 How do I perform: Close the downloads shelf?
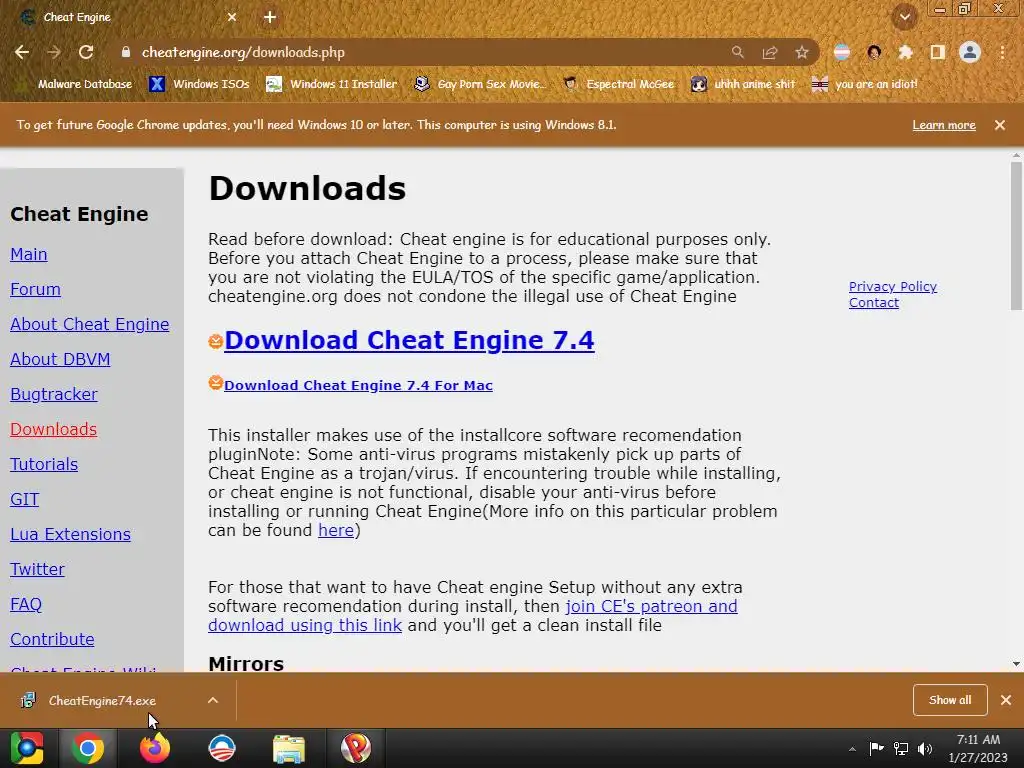click(x=1006, y=700)
